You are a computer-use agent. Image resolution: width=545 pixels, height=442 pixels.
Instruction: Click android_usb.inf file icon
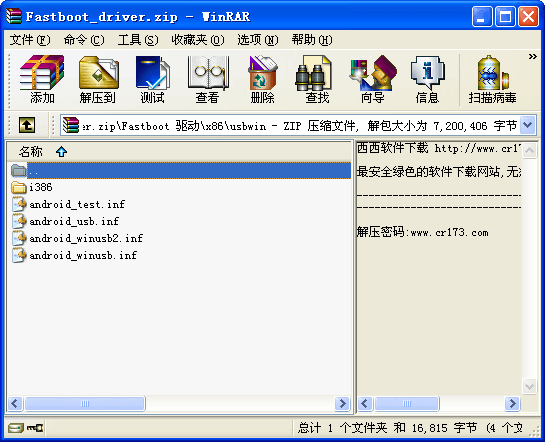19,221
